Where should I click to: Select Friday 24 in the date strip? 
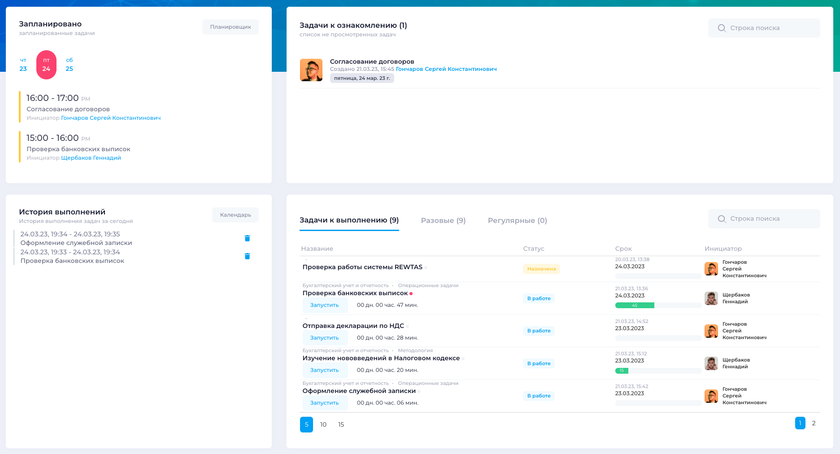point(46,65)
